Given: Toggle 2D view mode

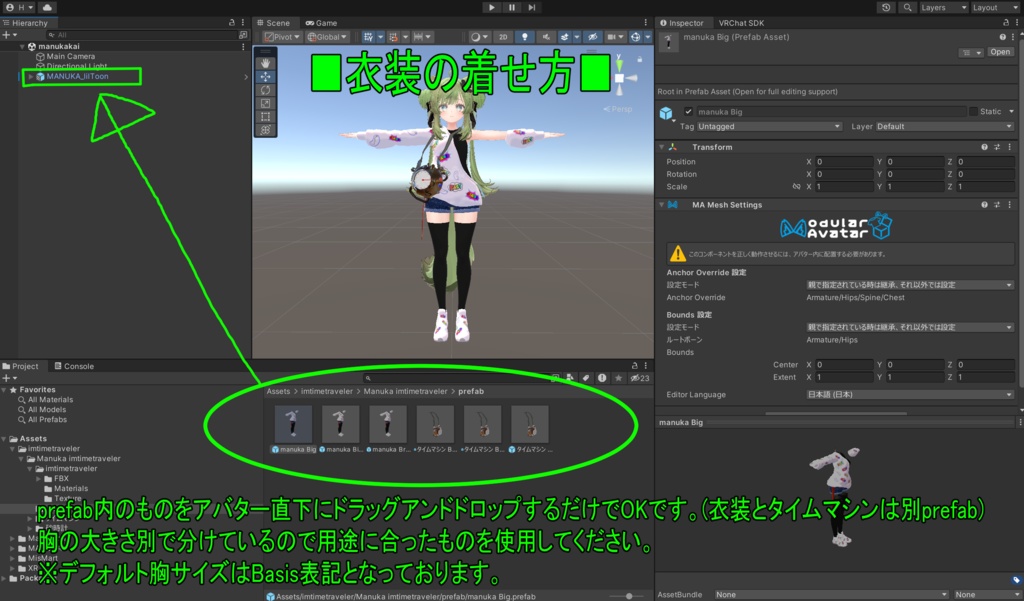Looking at the screenshot, I should pyautogui.click(x=503, y=37).
